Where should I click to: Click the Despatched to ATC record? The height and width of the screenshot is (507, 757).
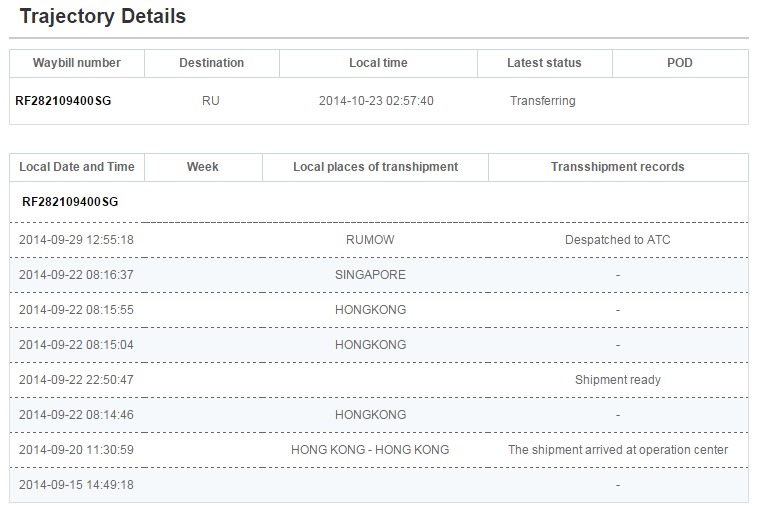point(617,240)
